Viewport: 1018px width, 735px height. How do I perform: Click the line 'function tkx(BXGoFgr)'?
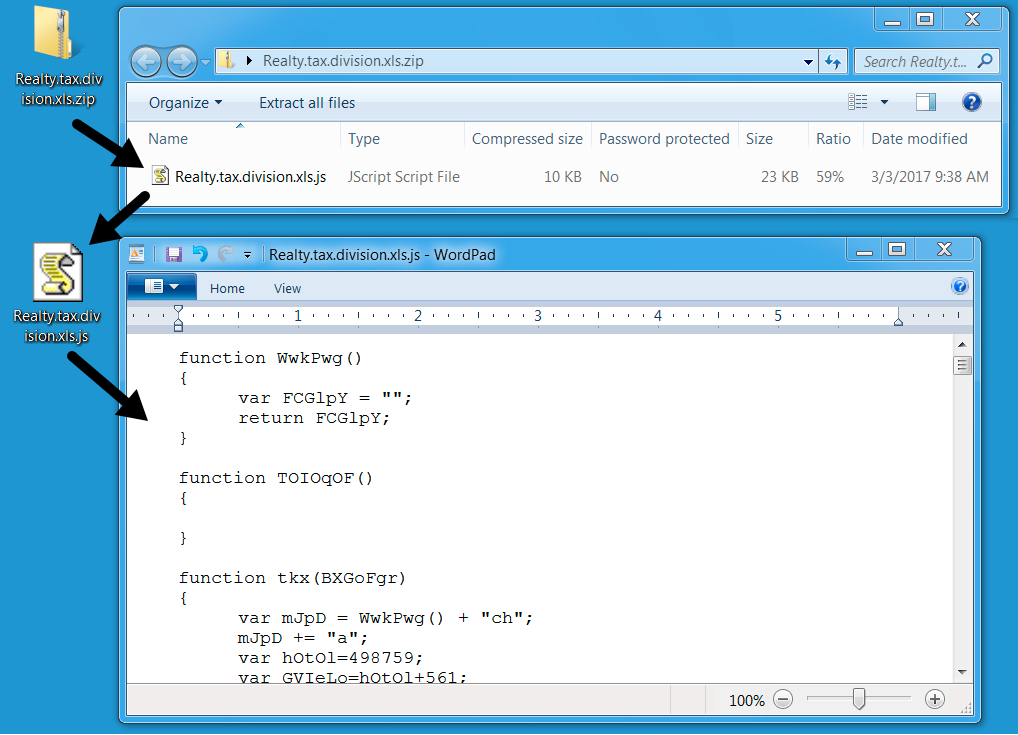[292, 579]
